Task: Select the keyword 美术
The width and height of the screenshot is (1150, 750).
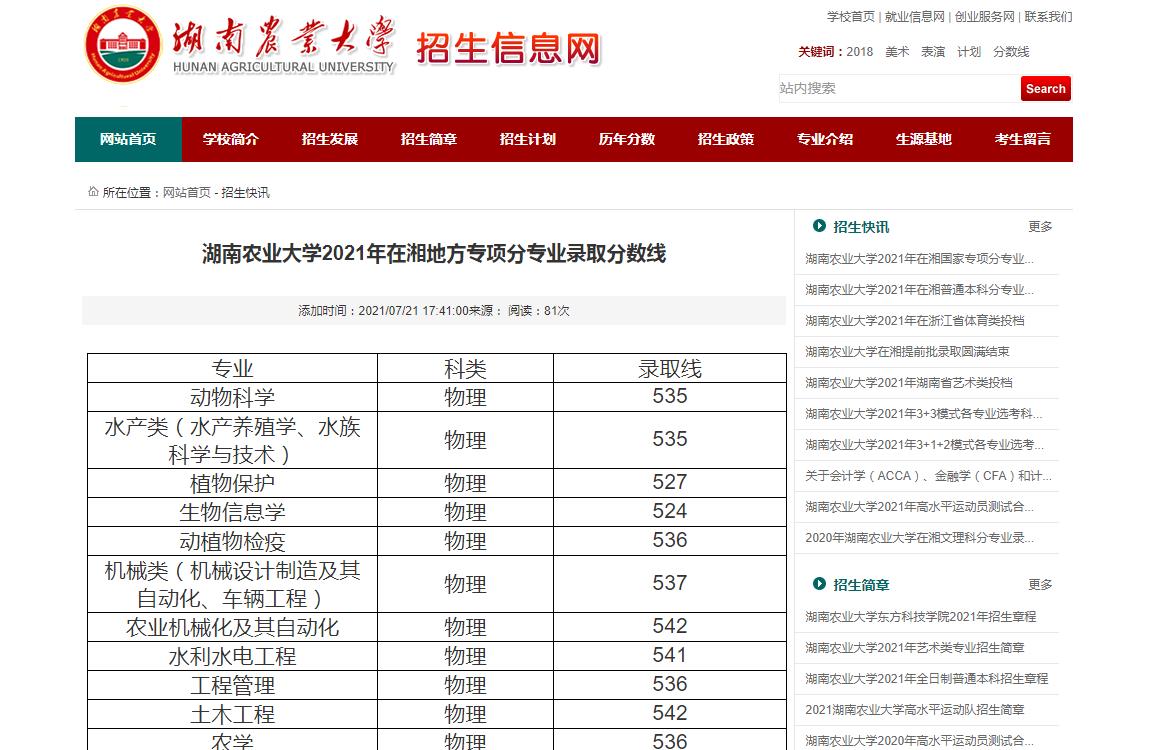Action: pos(897,52)
